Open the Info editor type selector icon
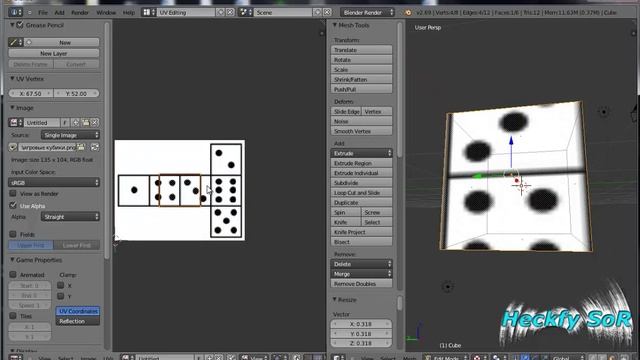The image size is (640, 360). (16, 12)
